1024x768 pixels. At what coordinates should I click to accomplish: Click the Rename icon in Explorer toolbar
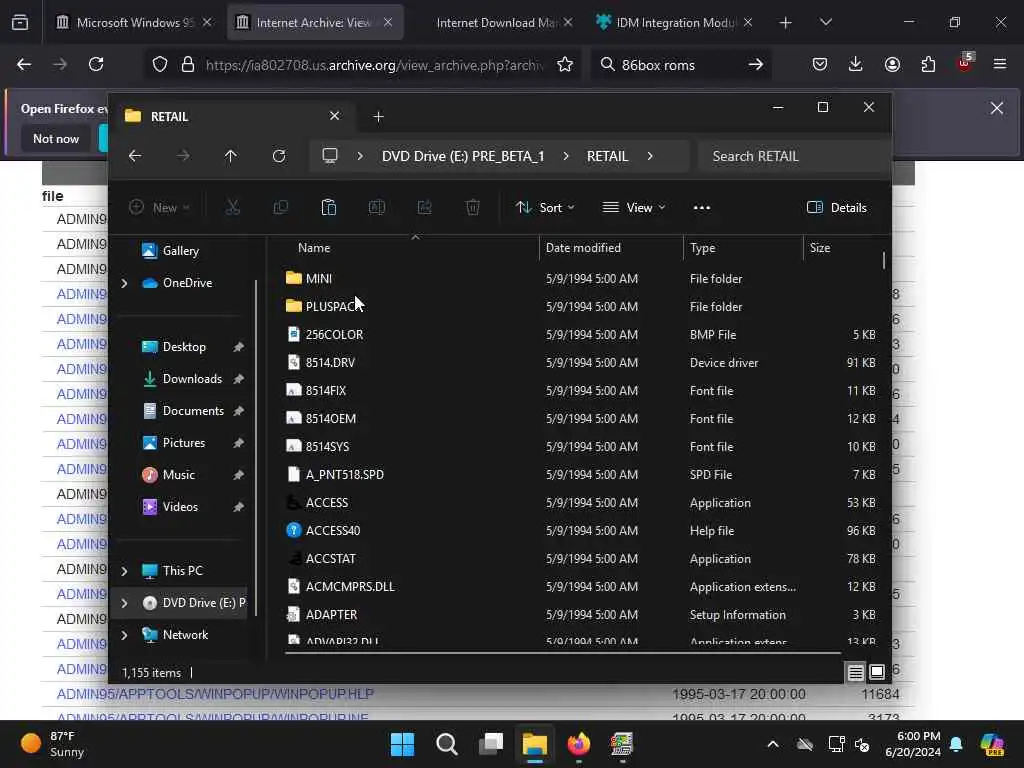click(x=377, y=208)
